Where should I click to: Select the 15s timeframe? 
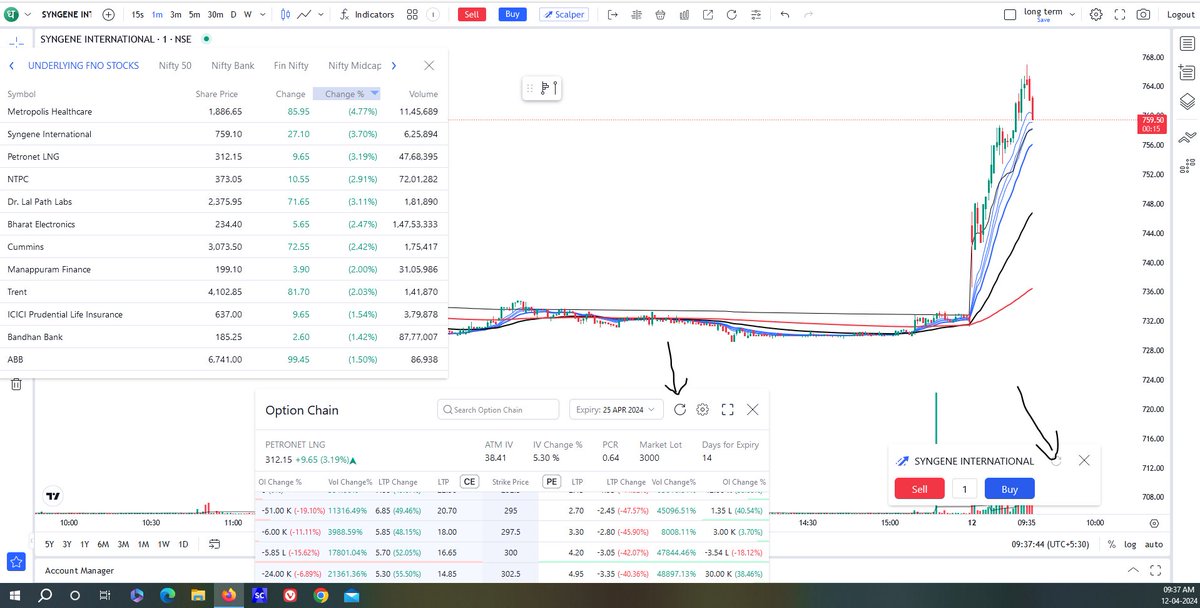[138, 15]
